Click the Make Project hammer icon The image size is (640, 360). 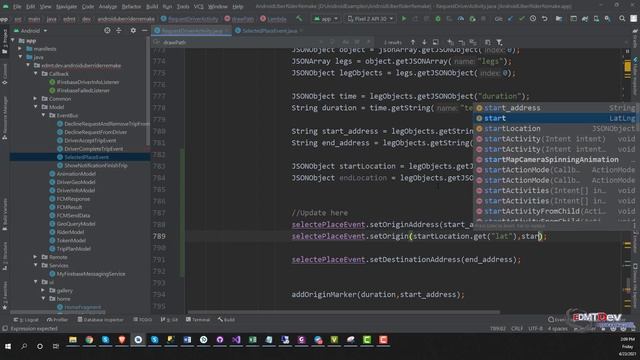click(x=300, y=19)
